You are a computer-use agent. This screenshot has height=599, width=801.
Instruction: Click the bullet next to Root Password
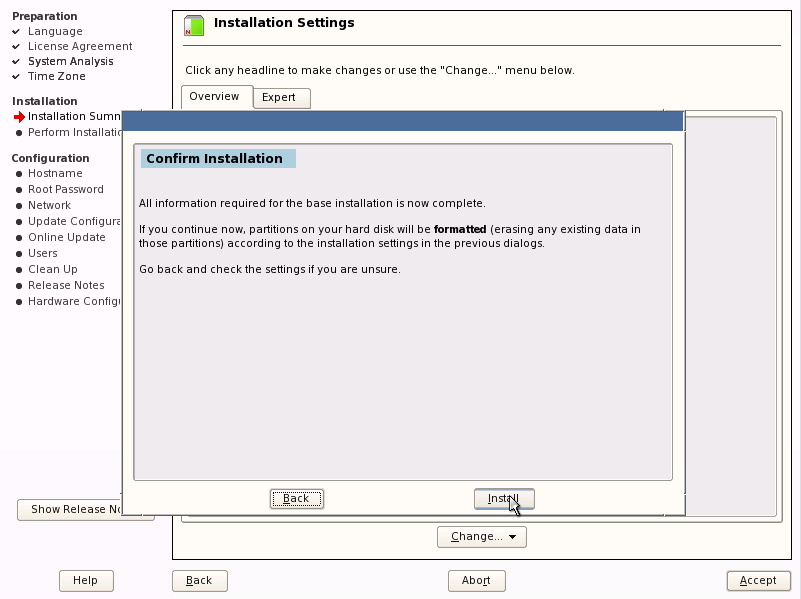tap(18, 190)
